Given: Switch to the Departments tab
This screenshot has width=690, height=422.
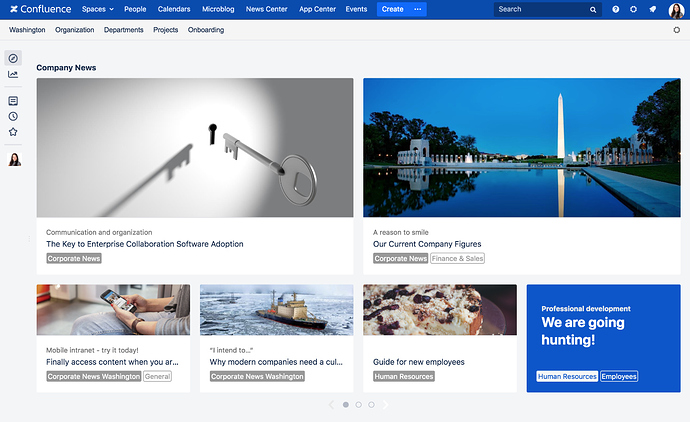Looking at the screenshot, I should (124, 30).
